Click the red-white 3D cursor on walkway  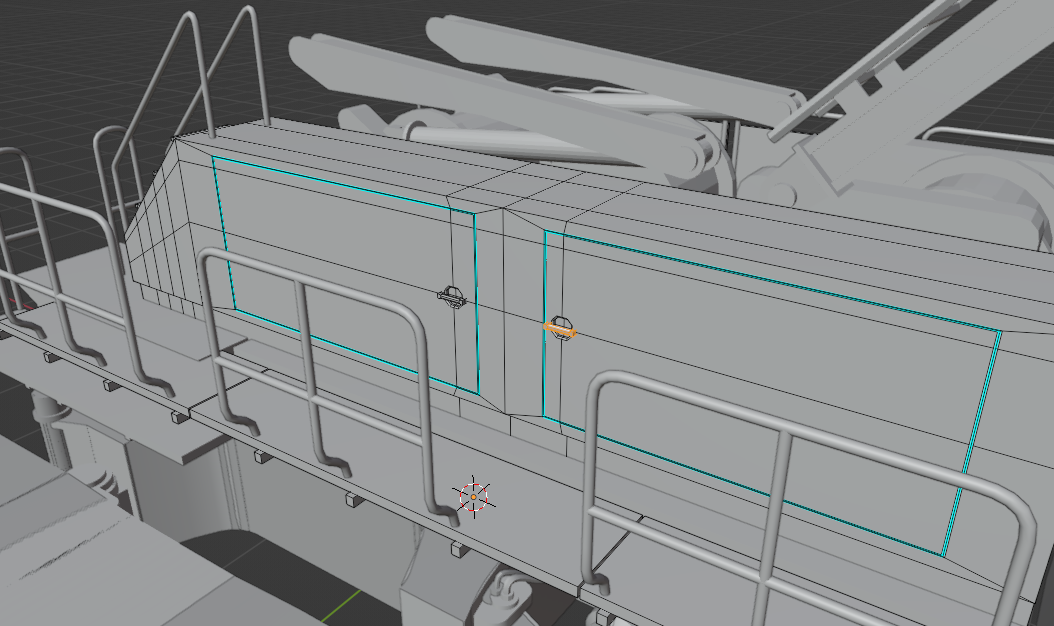[473, 497]
